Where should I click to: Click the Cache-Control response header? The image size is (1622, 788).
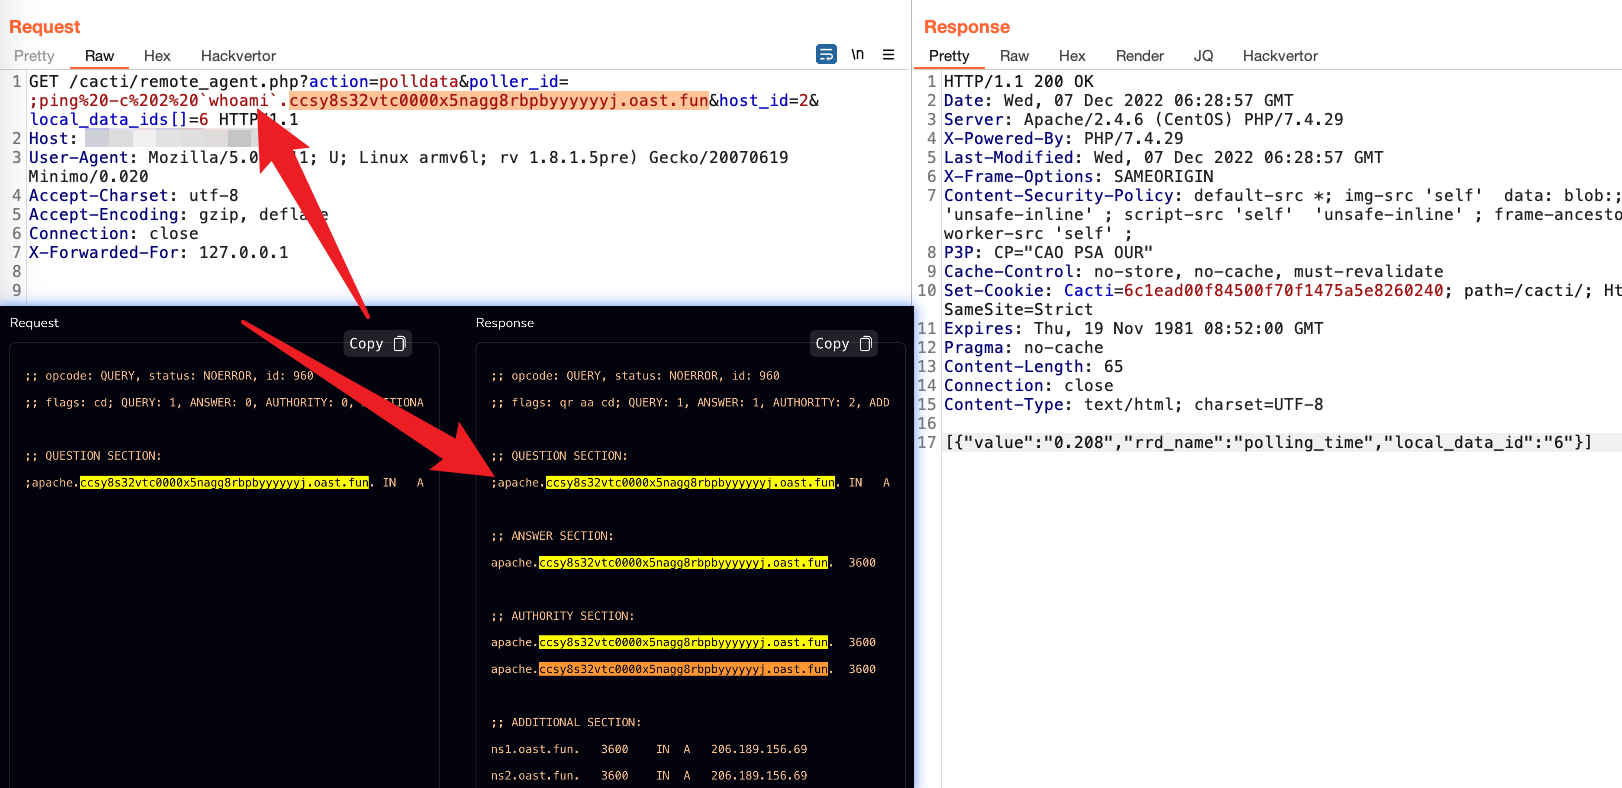(1193, 271)
